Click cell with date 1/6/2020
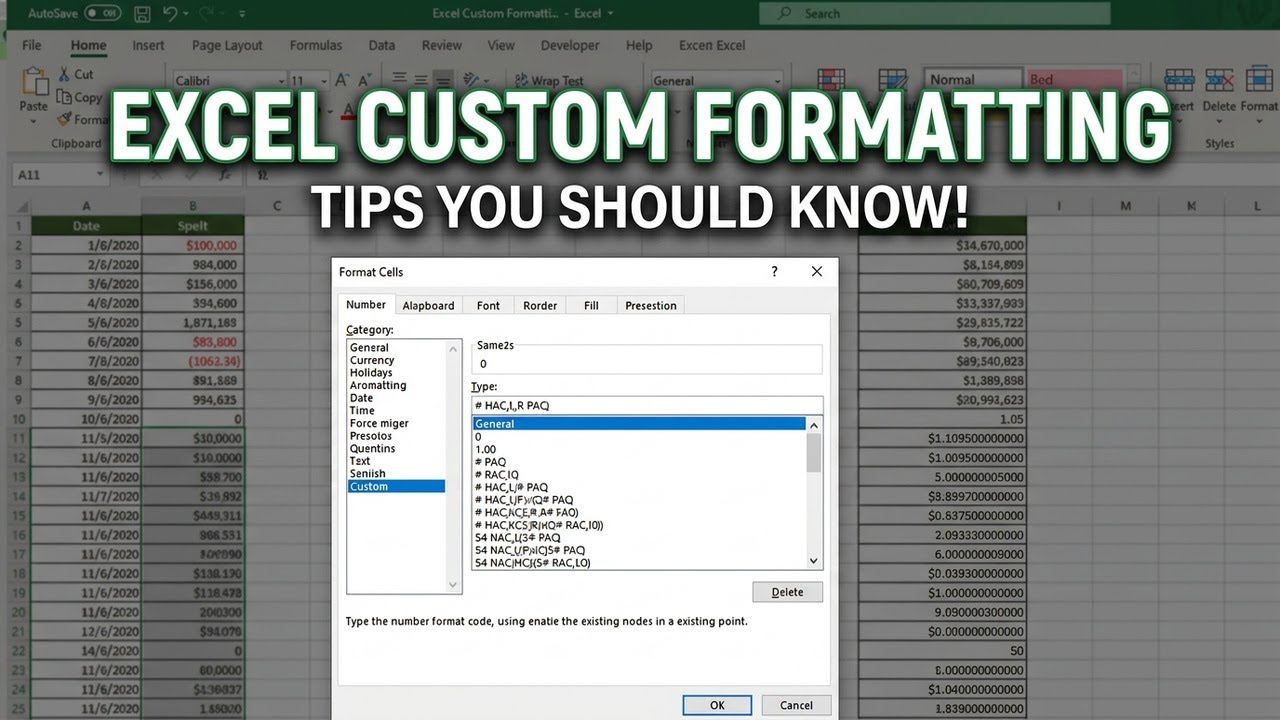The image size is (1280, 720). [x=87, y=245]
